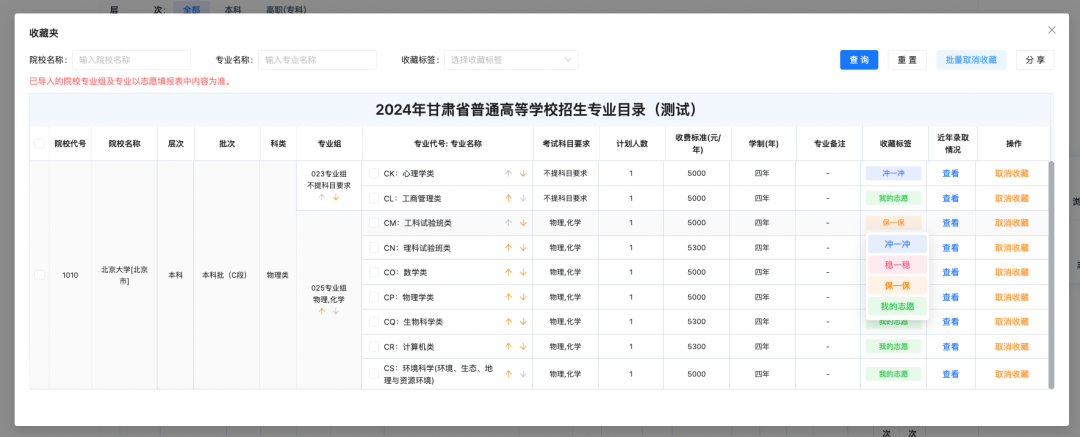This screenshot has height=437, width=1080.
Task: Open the 收藏标签 filter dropdown
Action: click(510, 60)
